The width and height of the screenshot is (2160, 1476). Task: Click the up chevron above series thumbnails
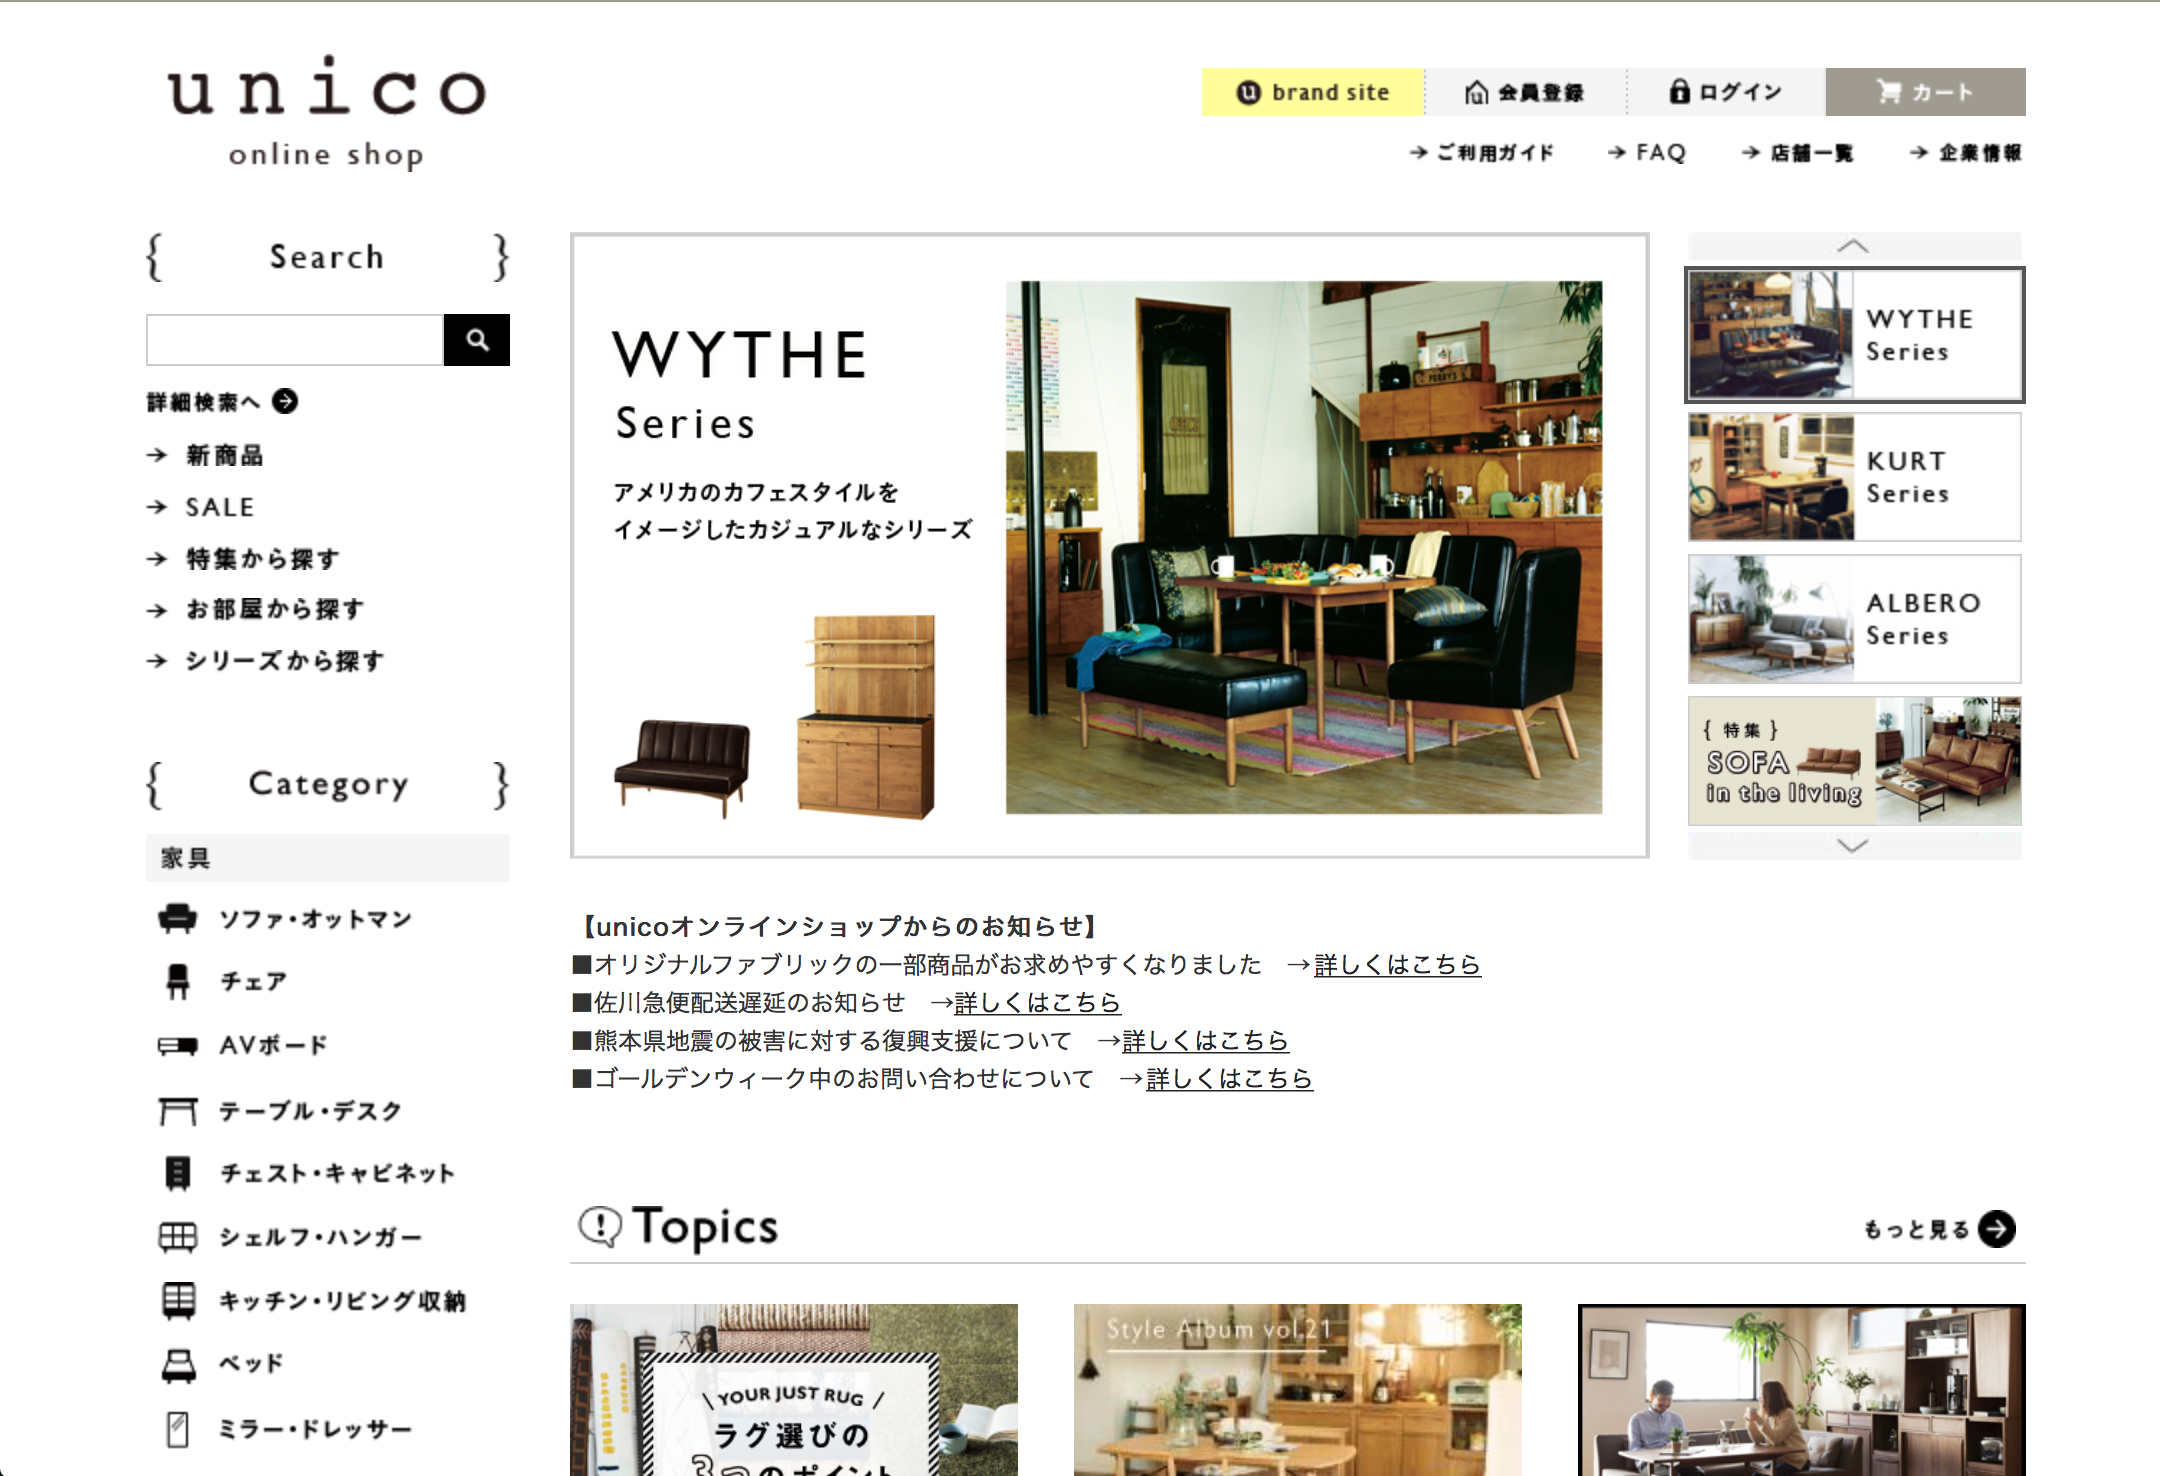point(1854,246)
